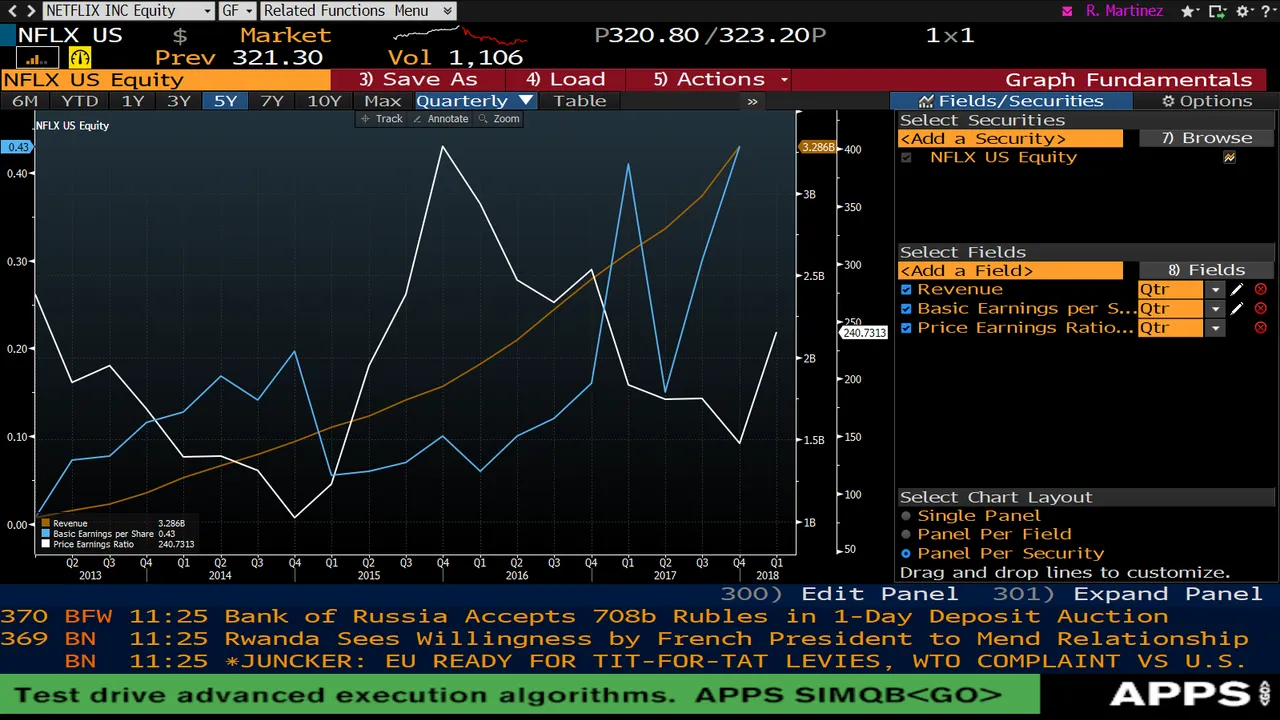This screenshot has width=1280, height=720.
Task: Select the 1Y time range tab
Action: click(x=133, y=101)
